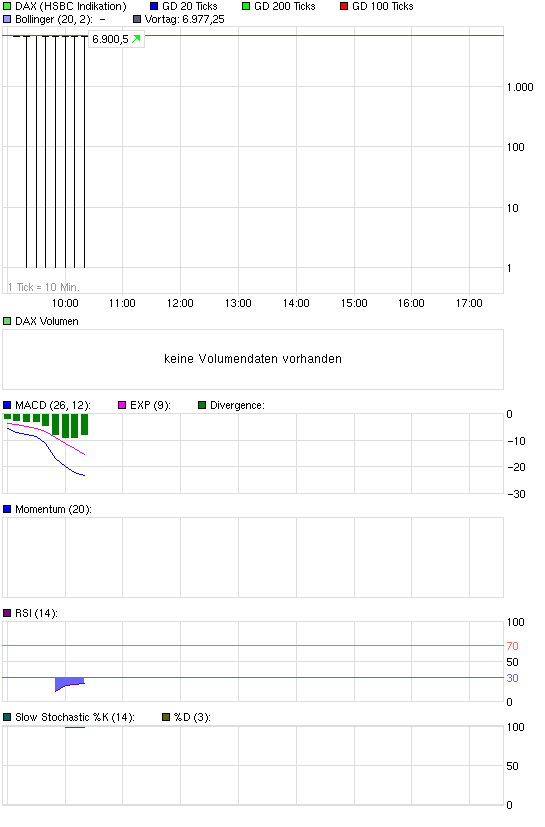Click the current price label 6.900,5
The height and width of the screenshot is (827, 545).
click(110, 39)
